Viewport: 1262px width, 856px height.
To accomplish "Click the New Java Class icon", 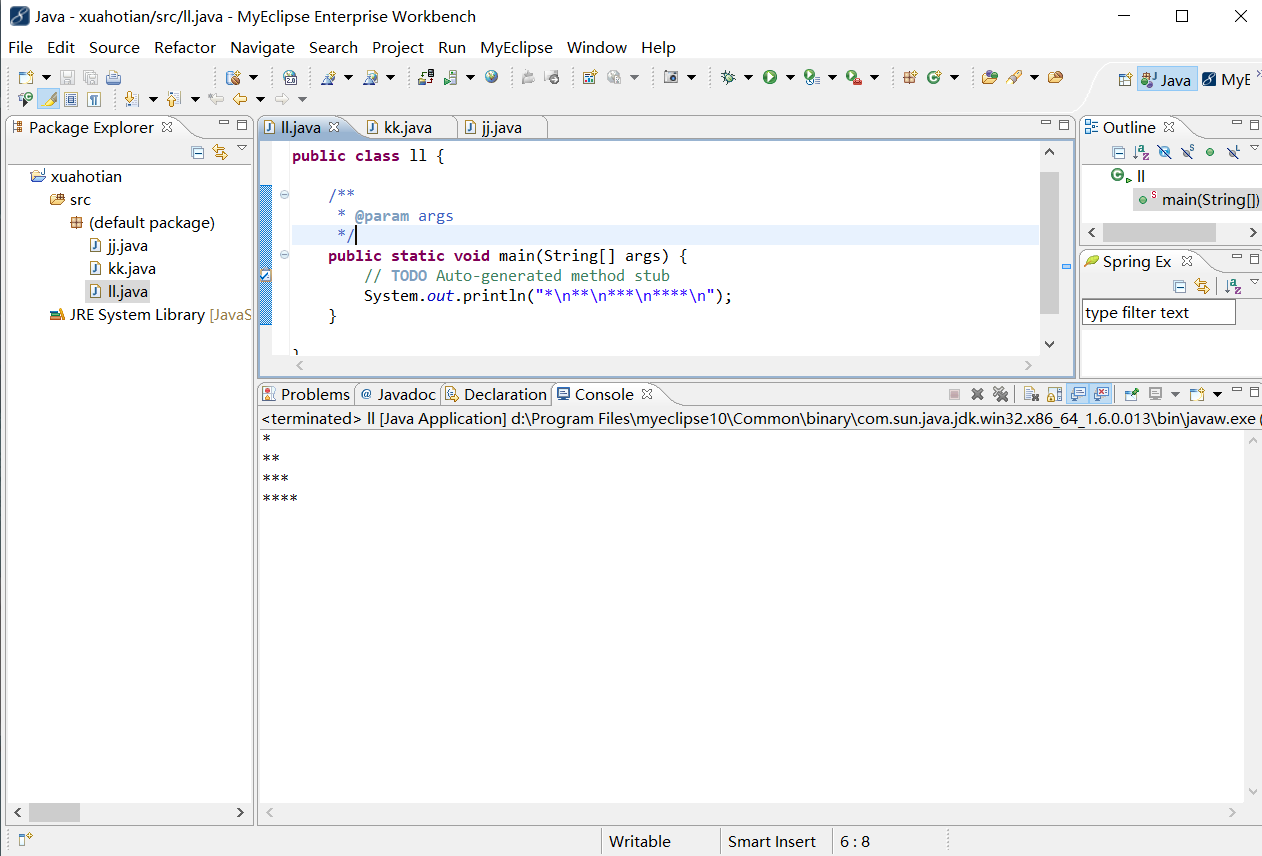I will point(935,77).
